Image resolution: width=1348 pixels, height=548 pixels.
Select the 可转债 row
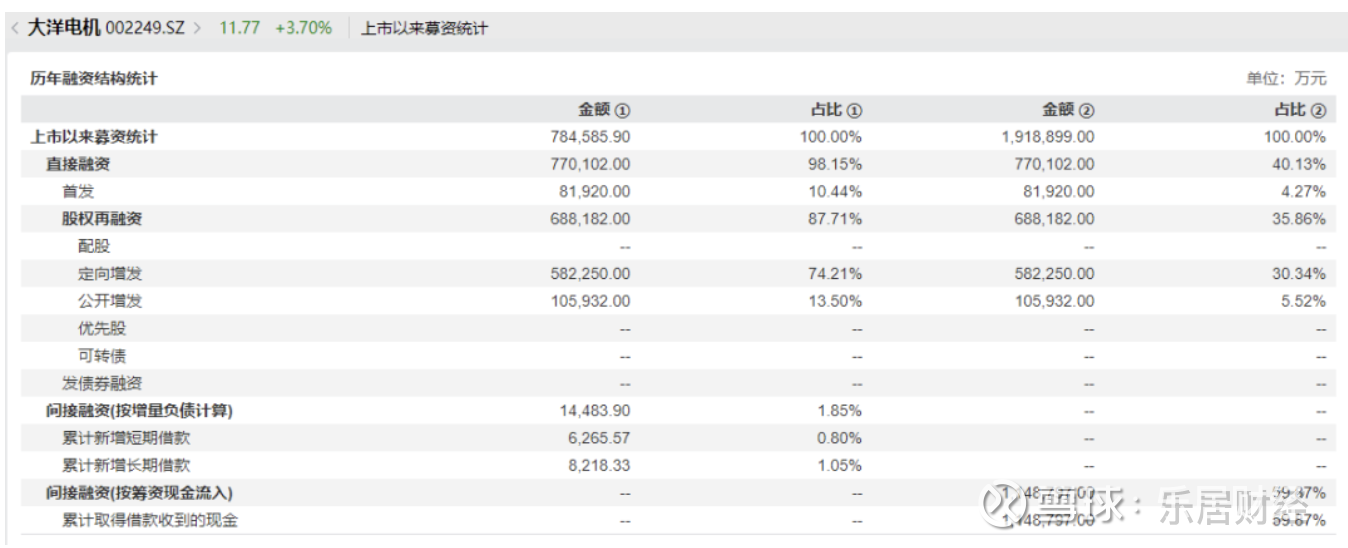tap(102, 356)
